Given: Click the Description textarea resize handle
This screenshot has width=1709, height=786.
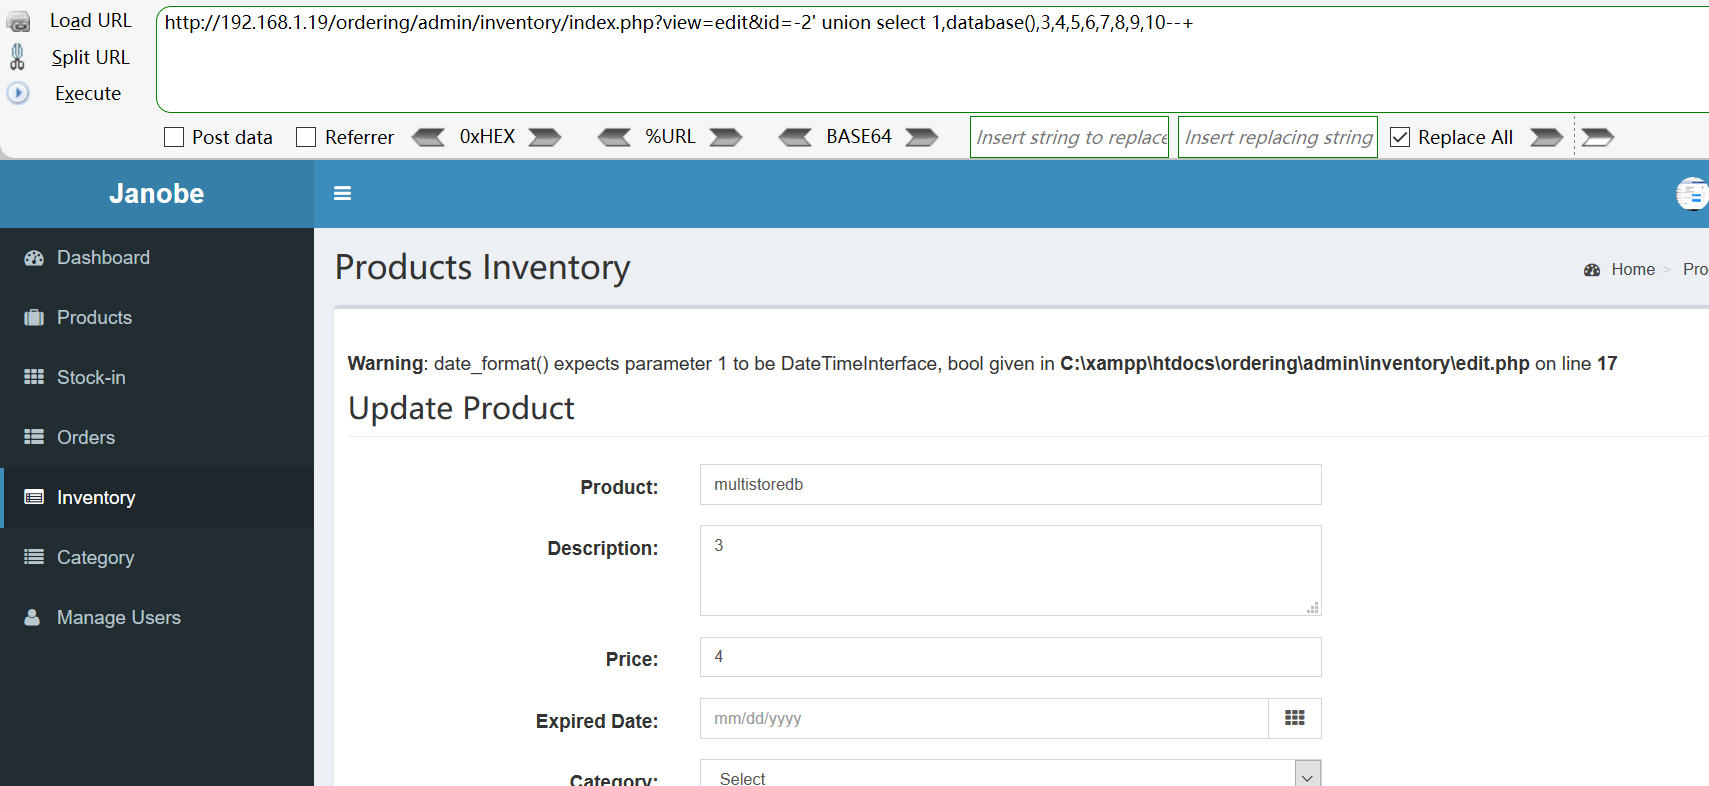Looking at the screenshot, I should [x=1312, y=607].
